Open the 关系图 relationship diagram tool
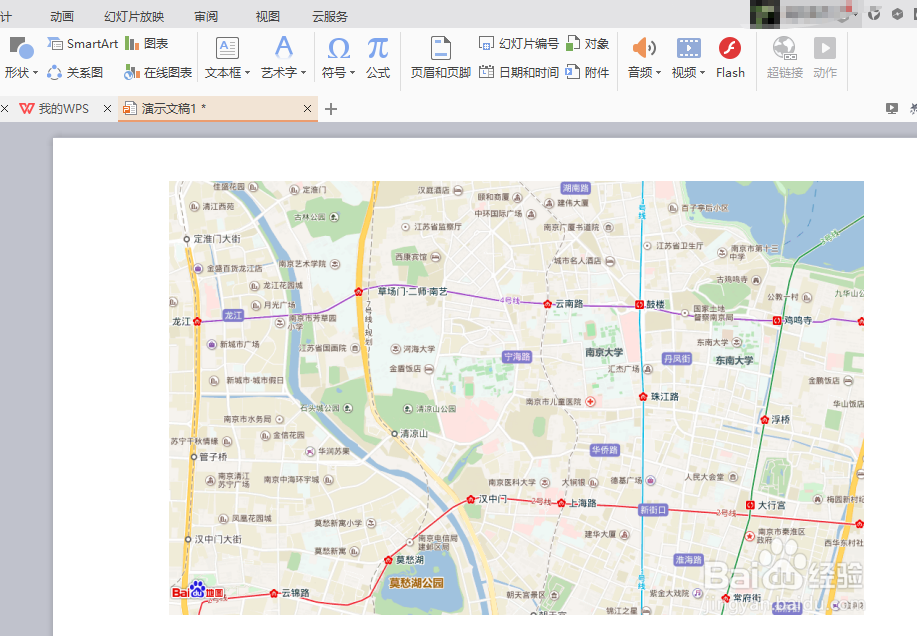This screenshot has height=636, width=917. 75,72
